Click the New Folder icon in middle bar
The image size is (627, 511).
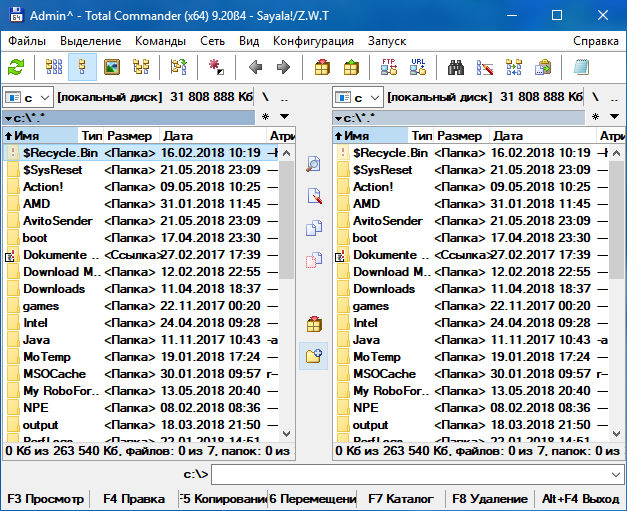[x=313, y=356]
